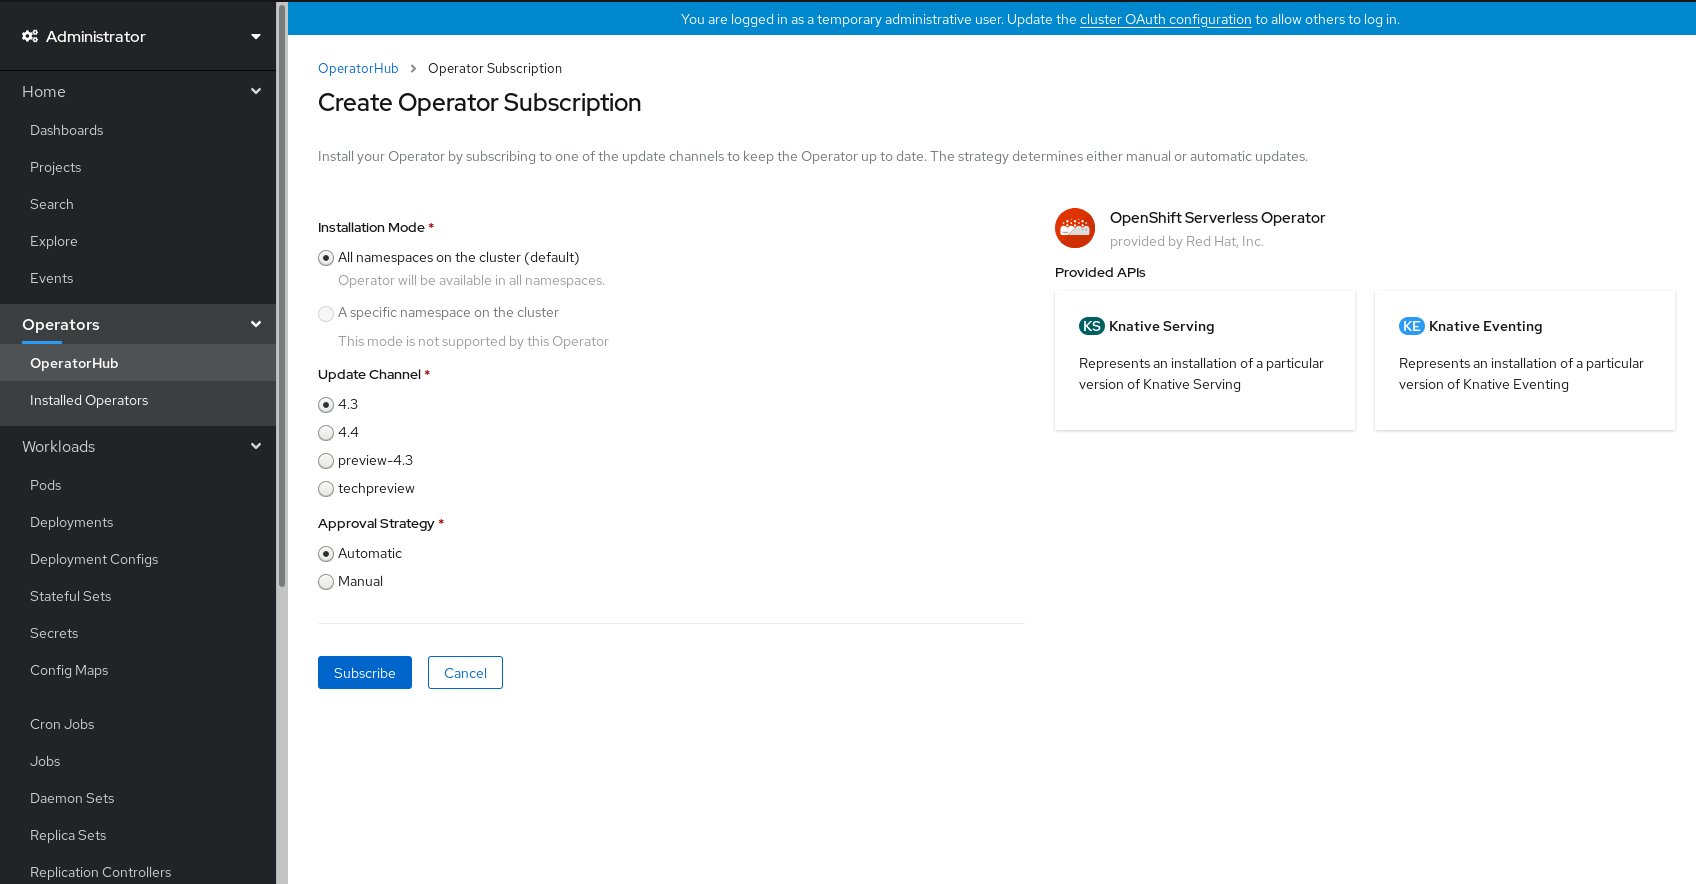Select OperatorHub in the sidebar

tap(74, 363)
